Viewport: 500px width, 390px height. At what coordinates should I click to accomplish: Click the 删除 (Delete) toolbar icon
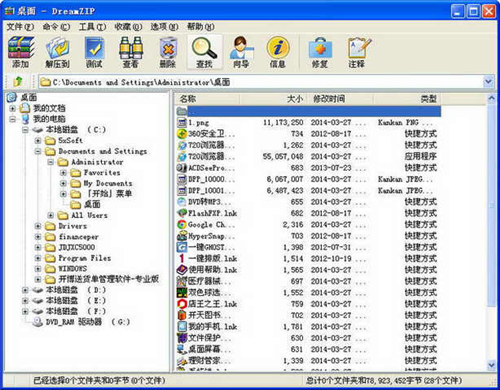click(x=168, y=52)
